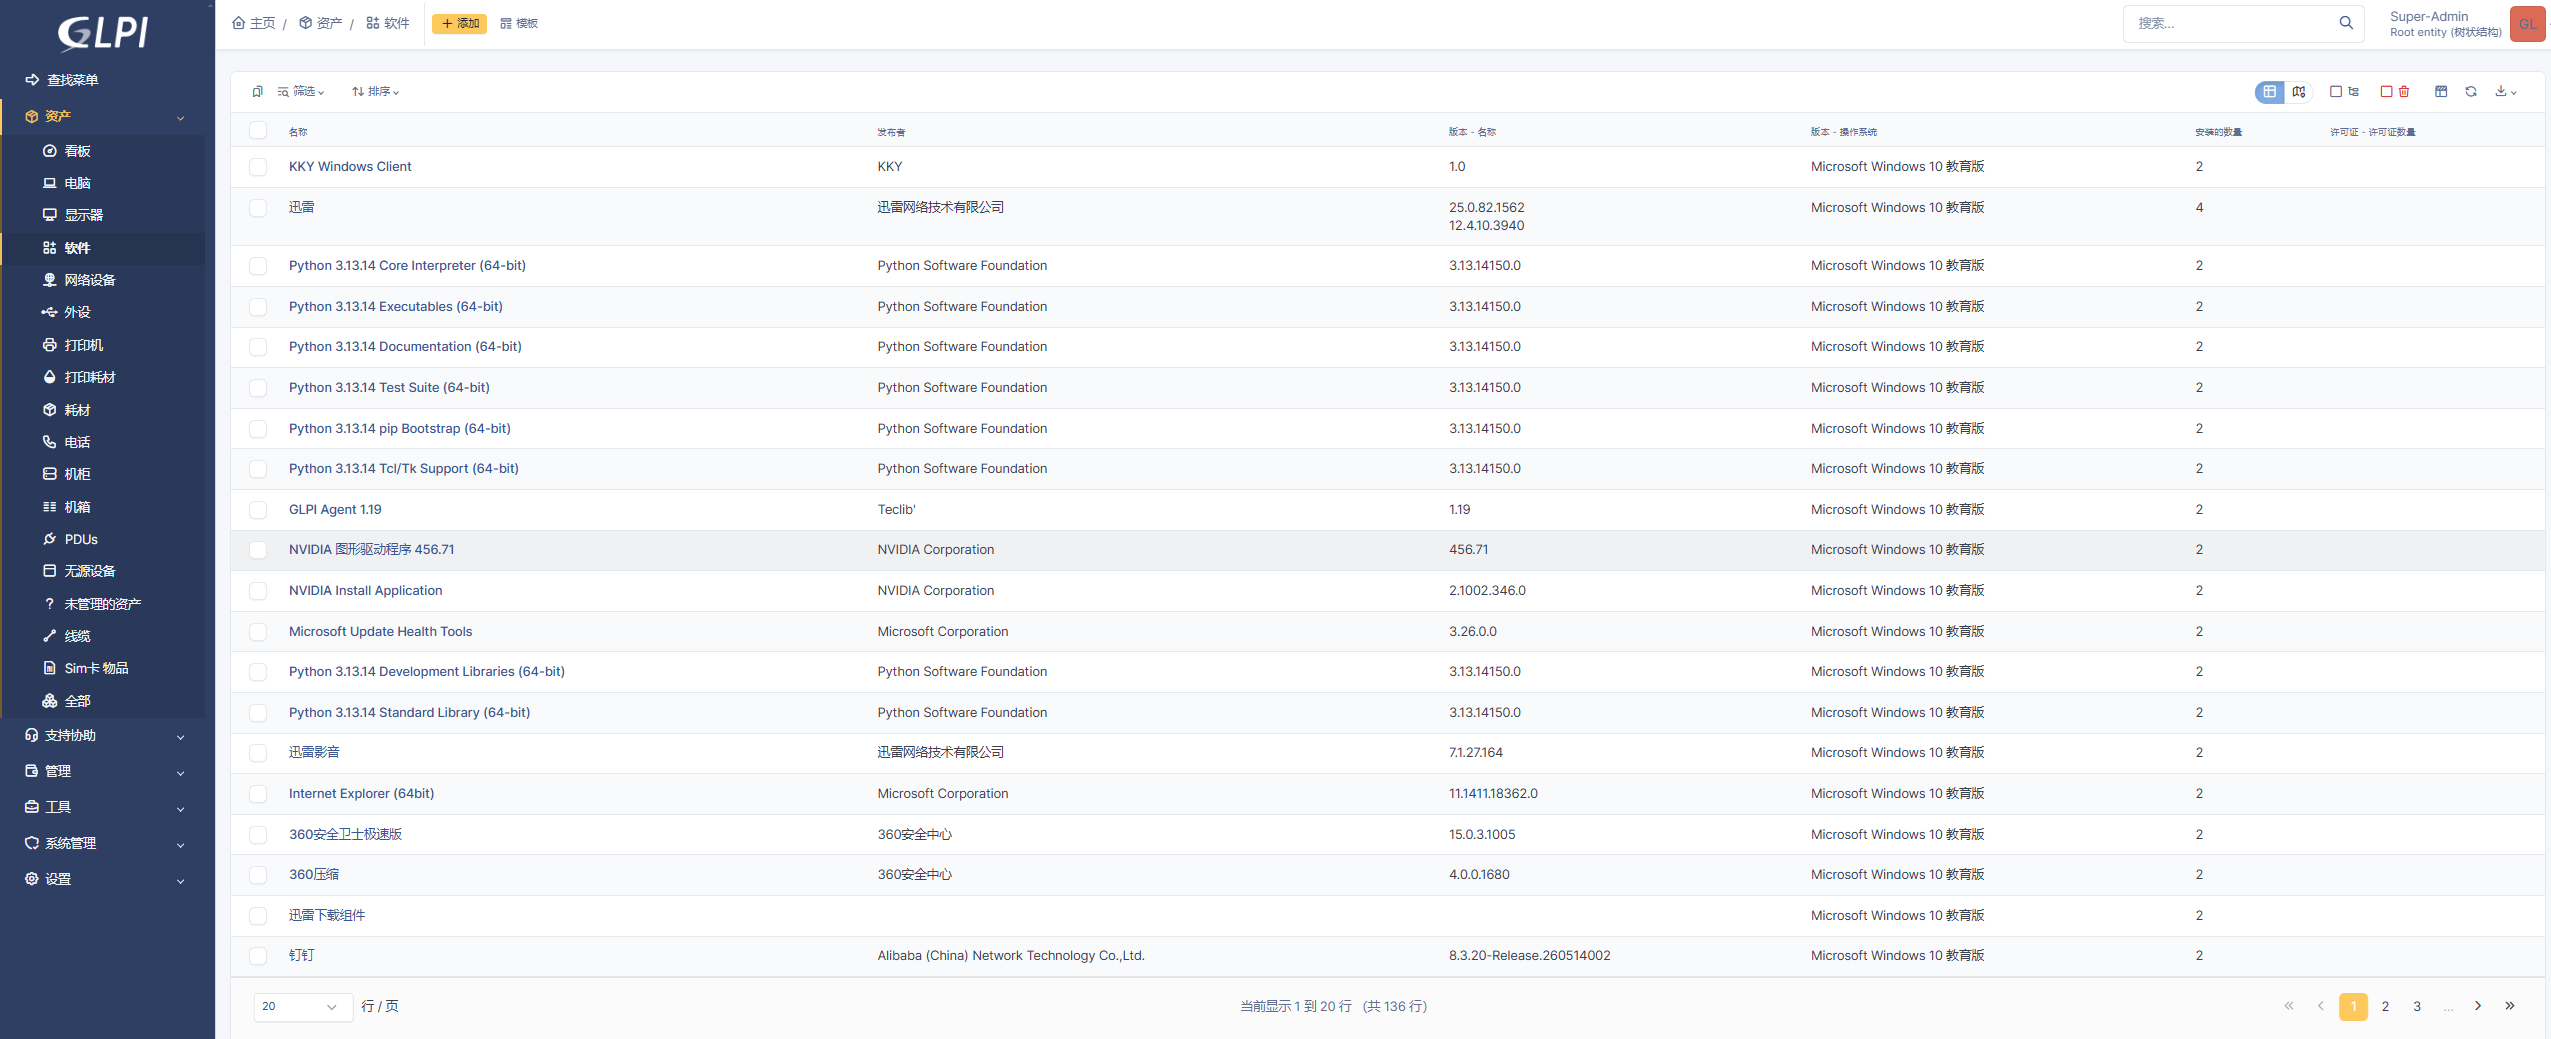Click the magnifier search icon
This screenshot has height=1039, width=2551.
pos(2346,23)
